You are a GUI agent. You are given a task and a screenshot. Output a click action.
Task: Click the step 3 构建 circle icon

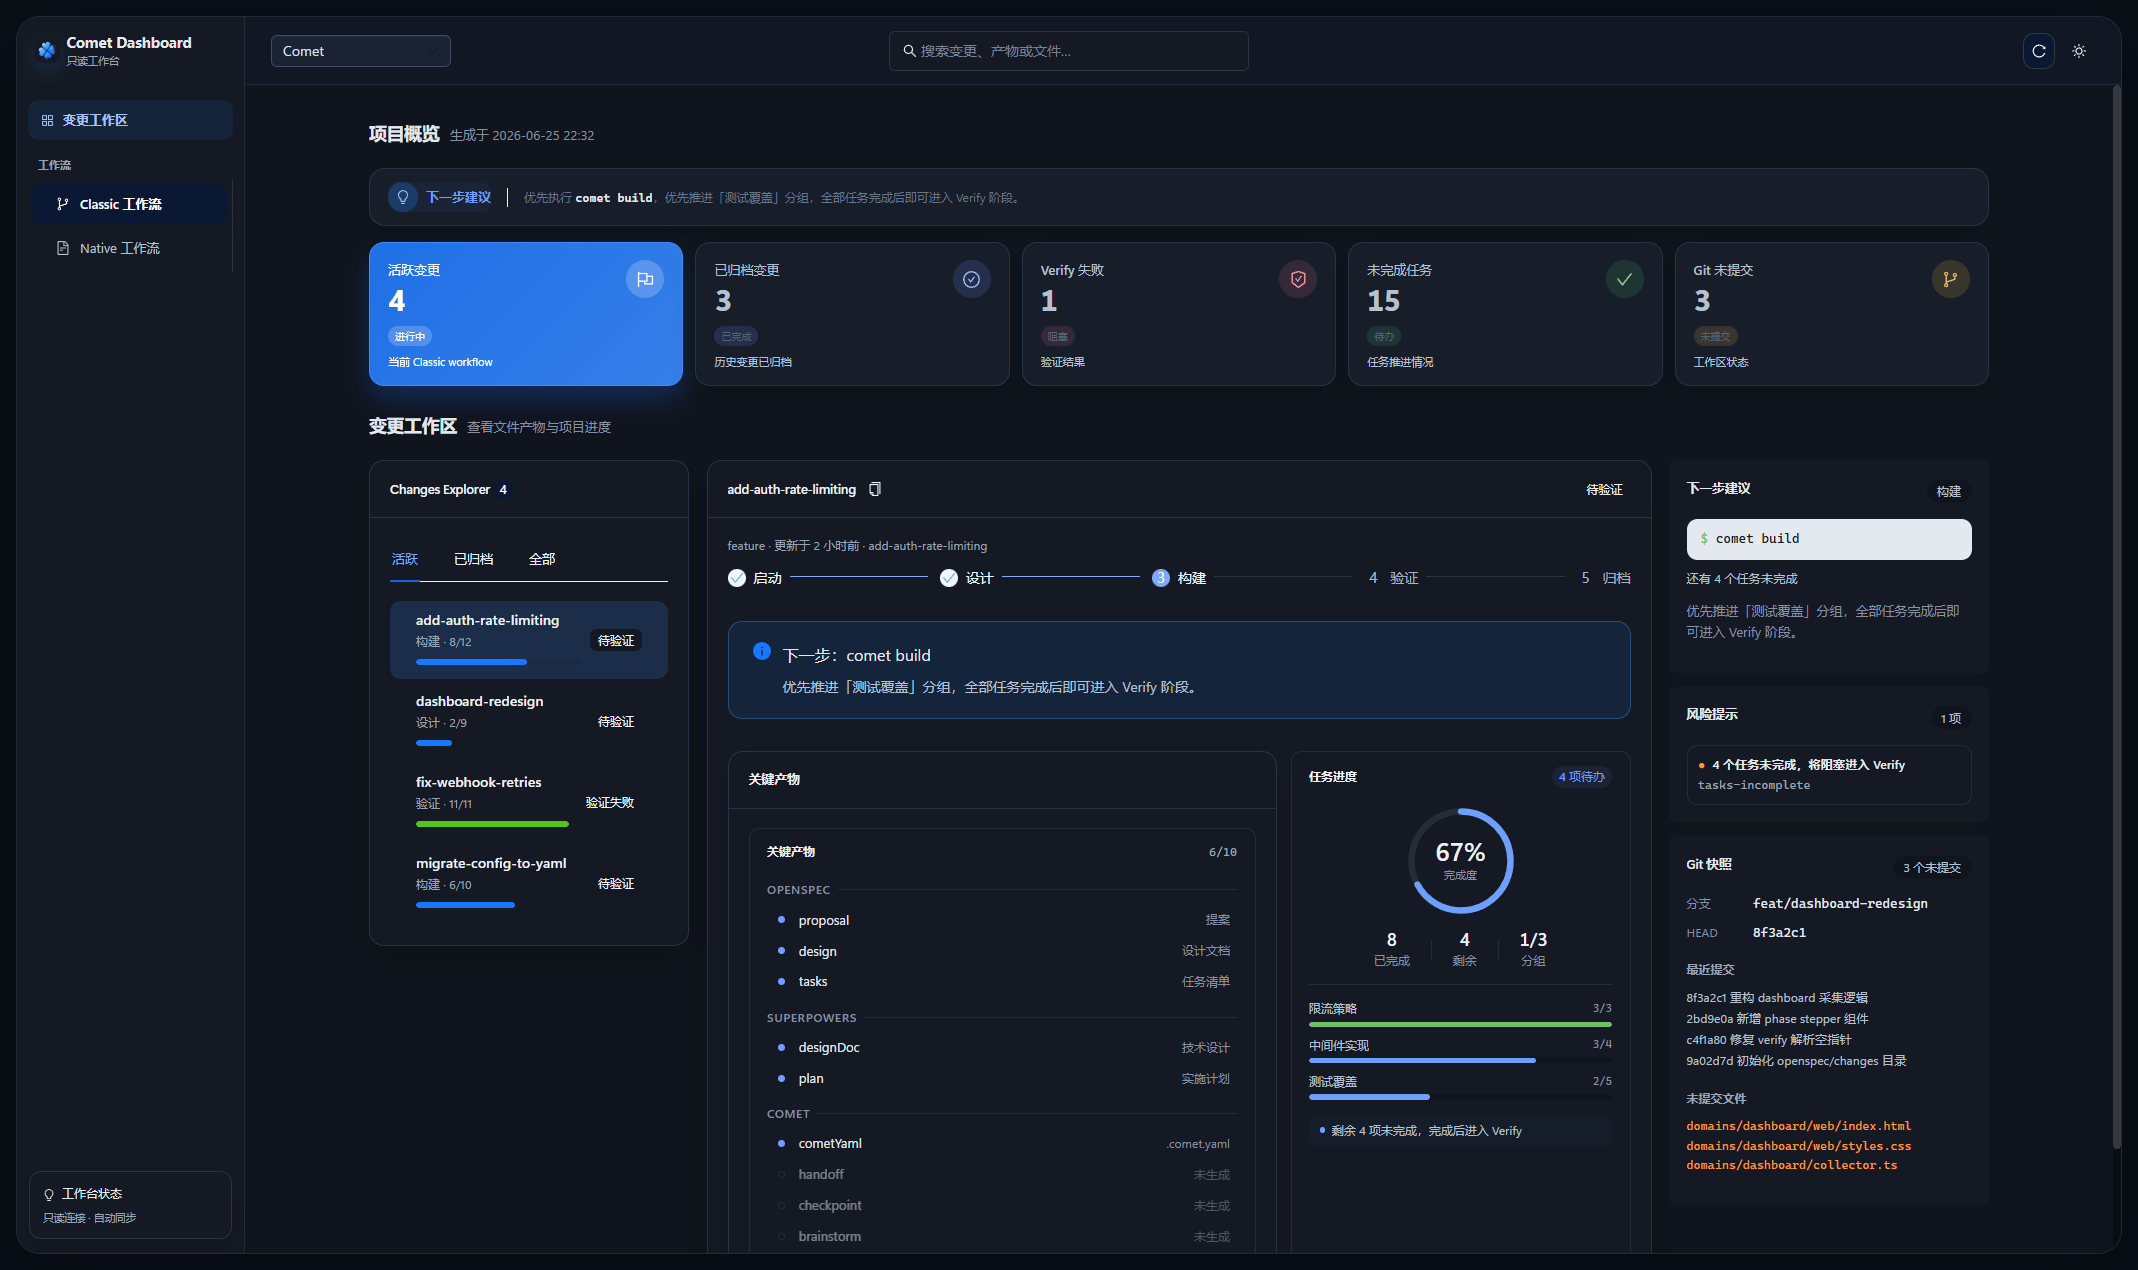(x=1161, y=578)
